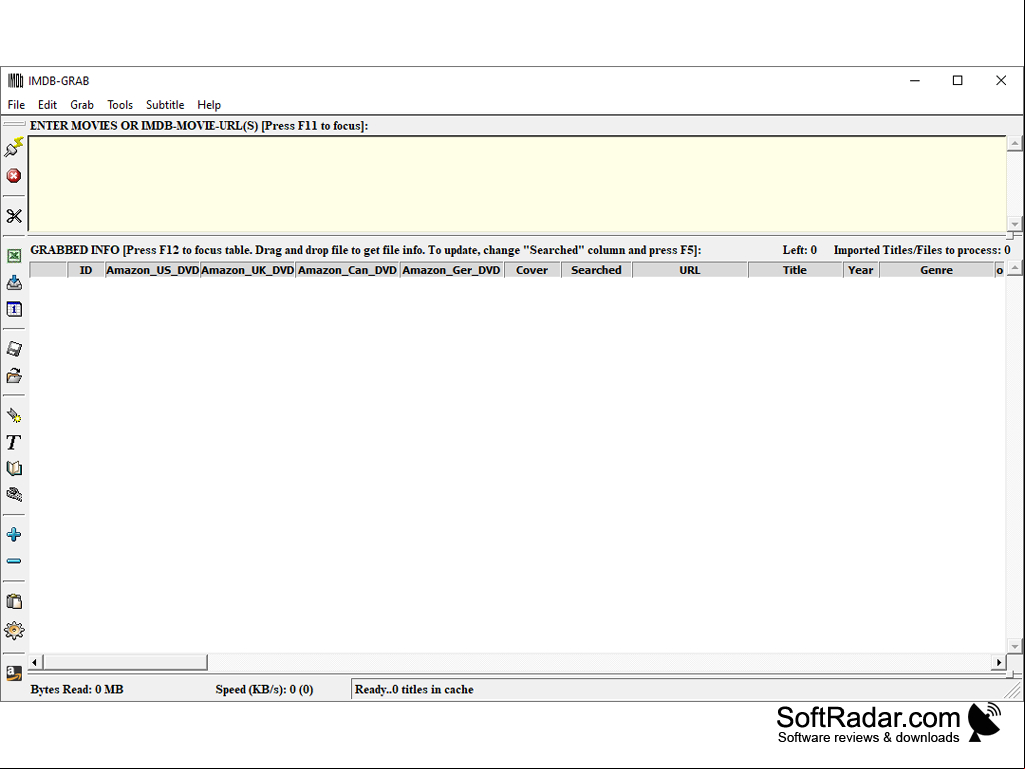The image size is (1025, 769).
Task: Click the horizontal scrollbar thumb
Action: tap(125, 662)
